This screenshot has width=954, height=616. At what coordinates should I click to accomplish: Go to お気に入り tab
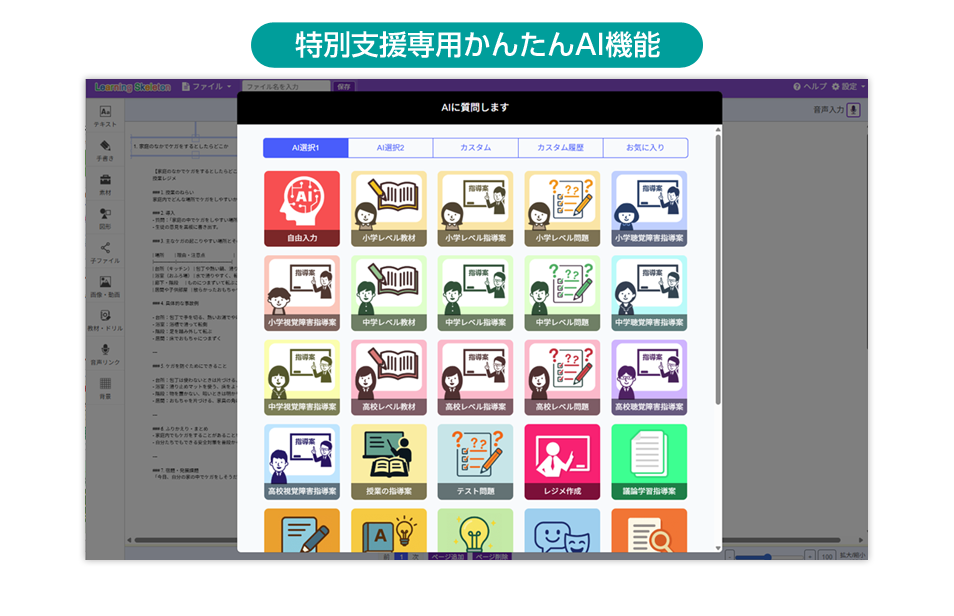645,148
